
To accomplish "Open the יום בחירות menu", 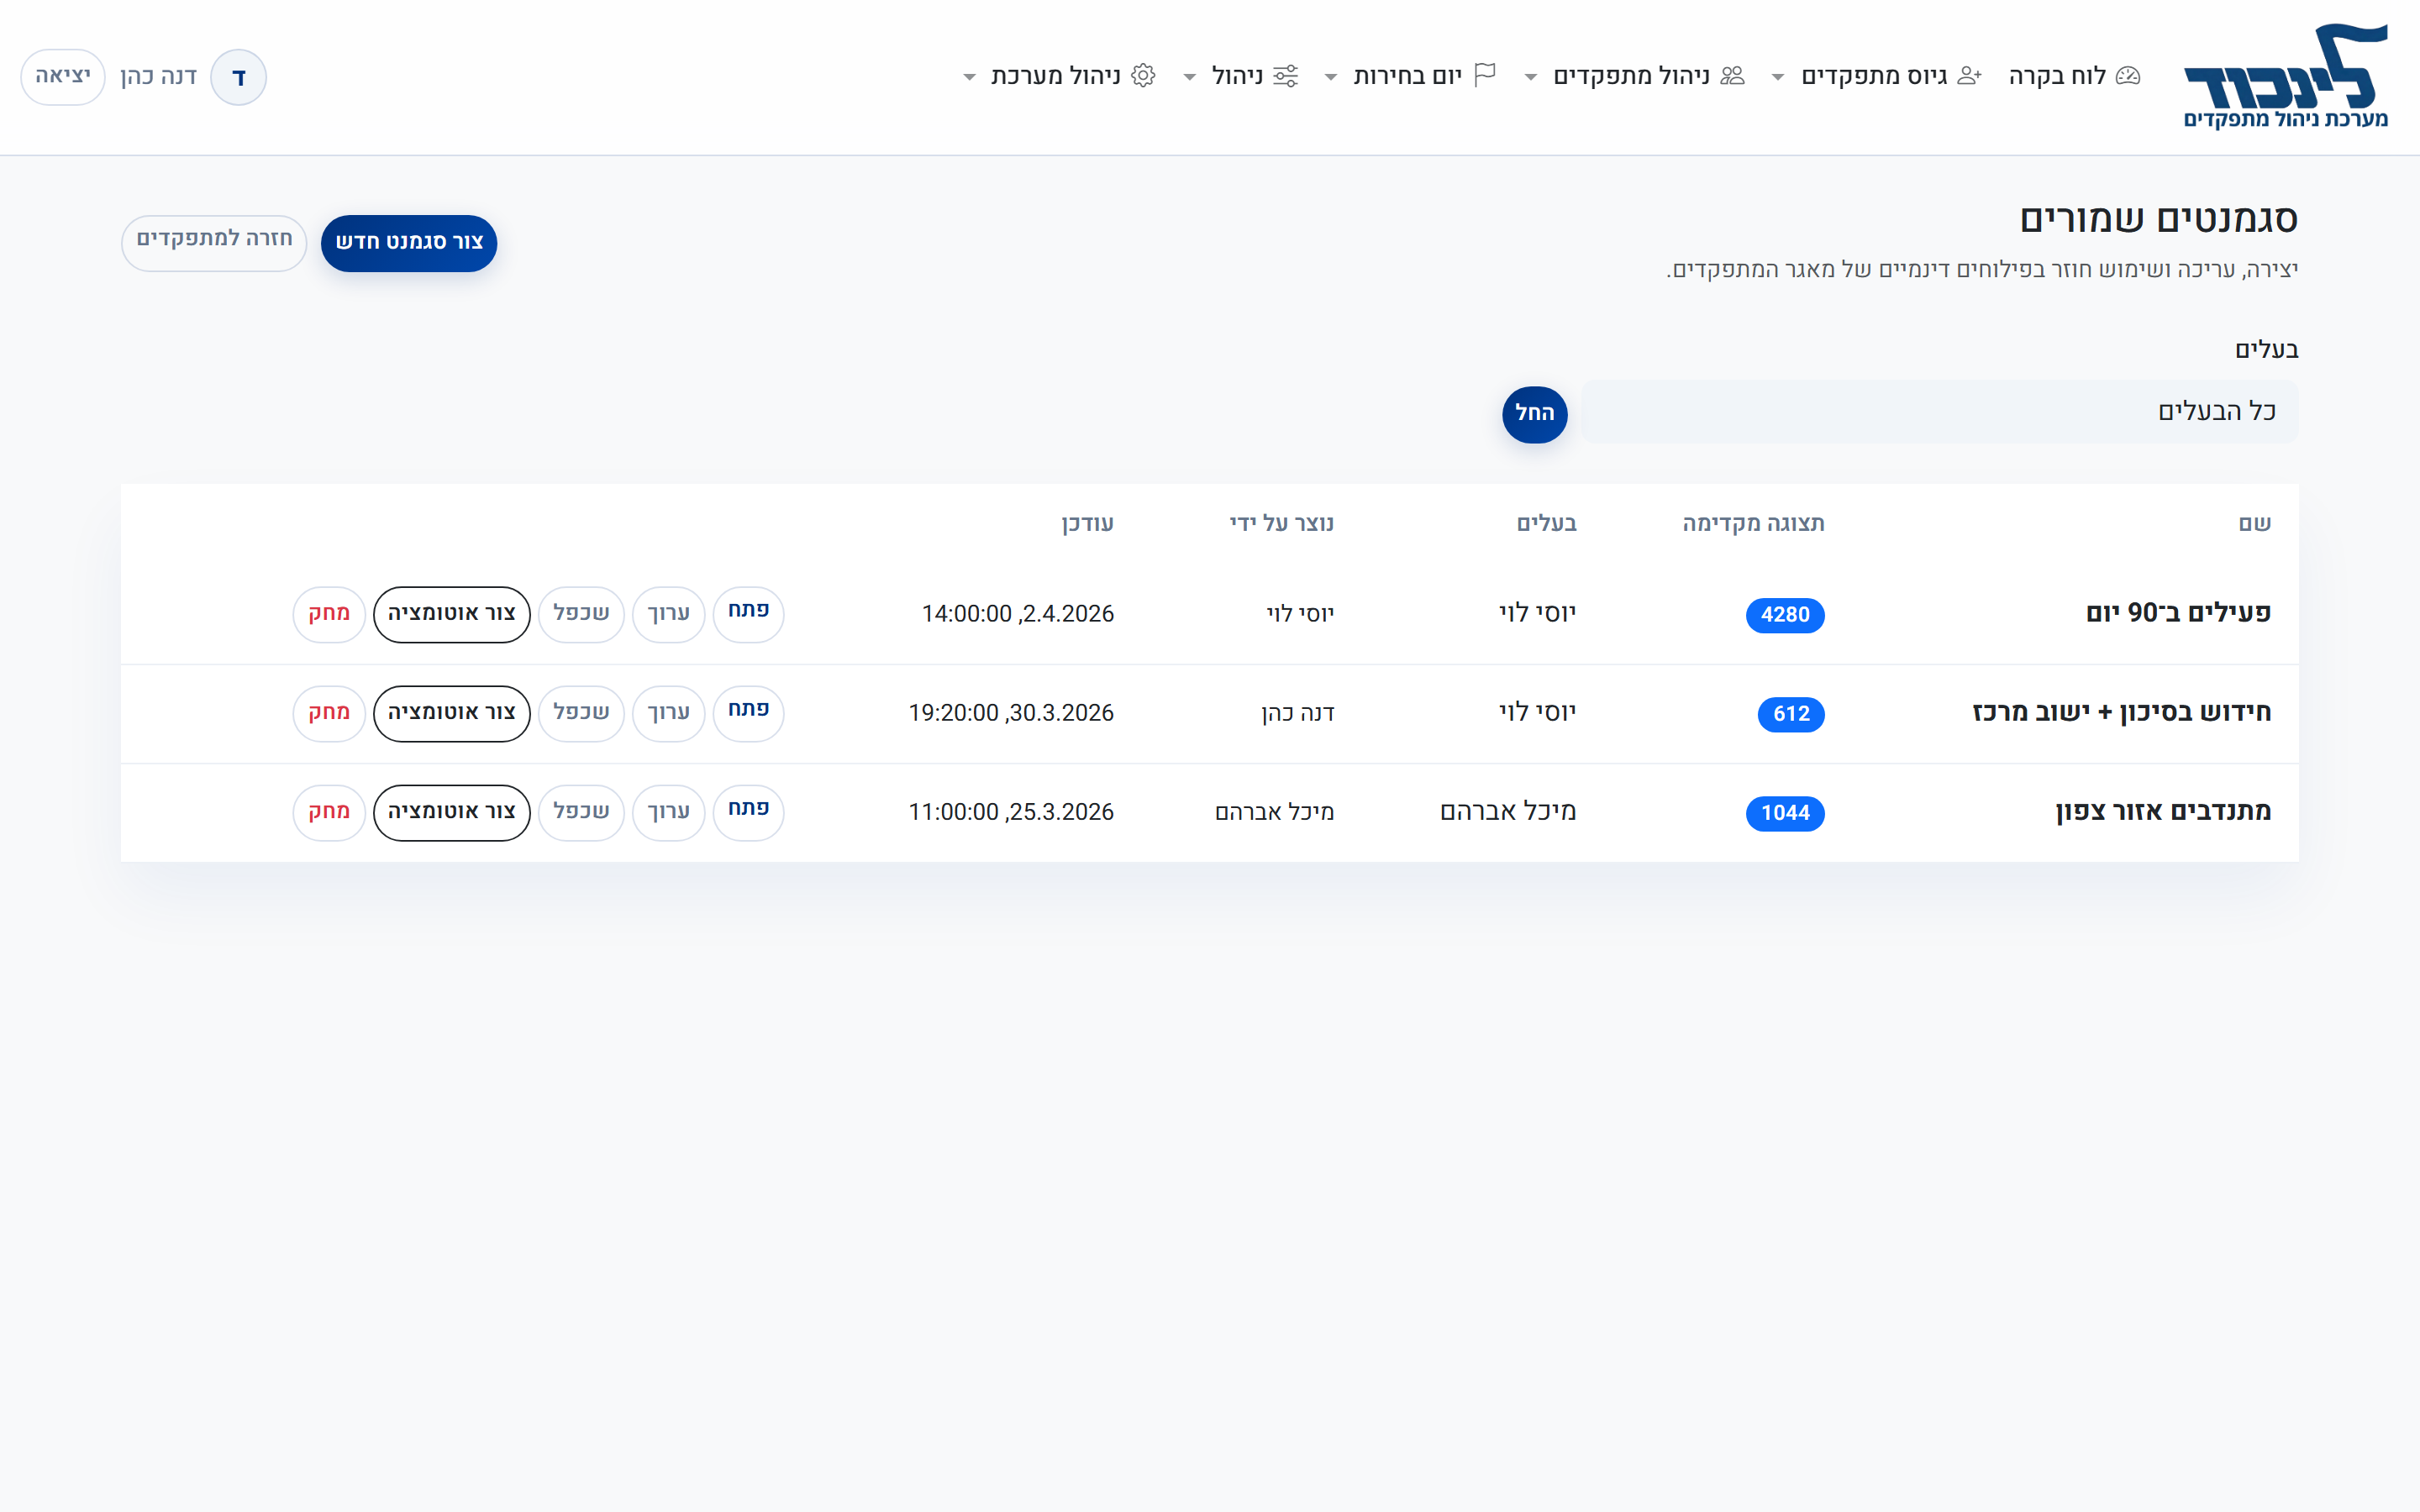I will (1407, 76).
